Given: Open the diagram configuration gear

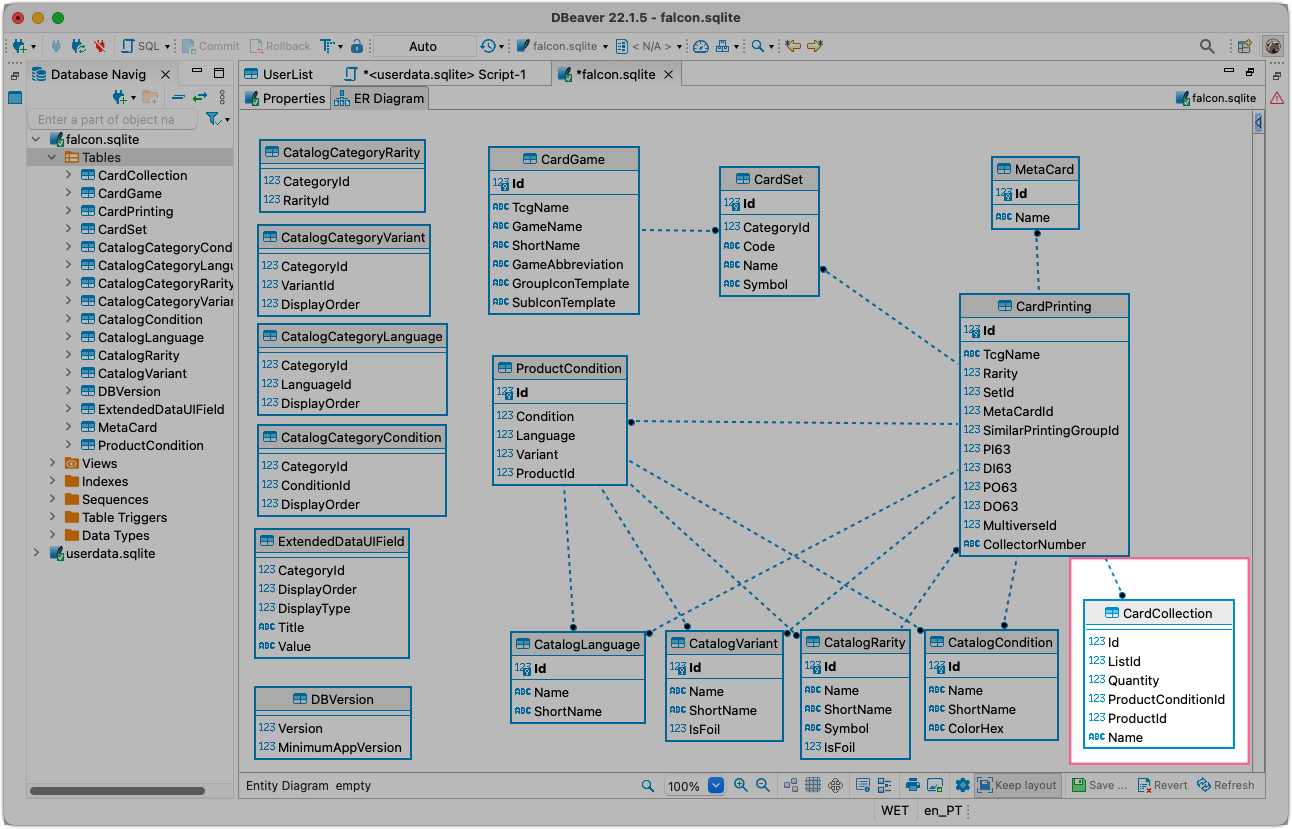Looking at the screenshot, I should [963, 786].
